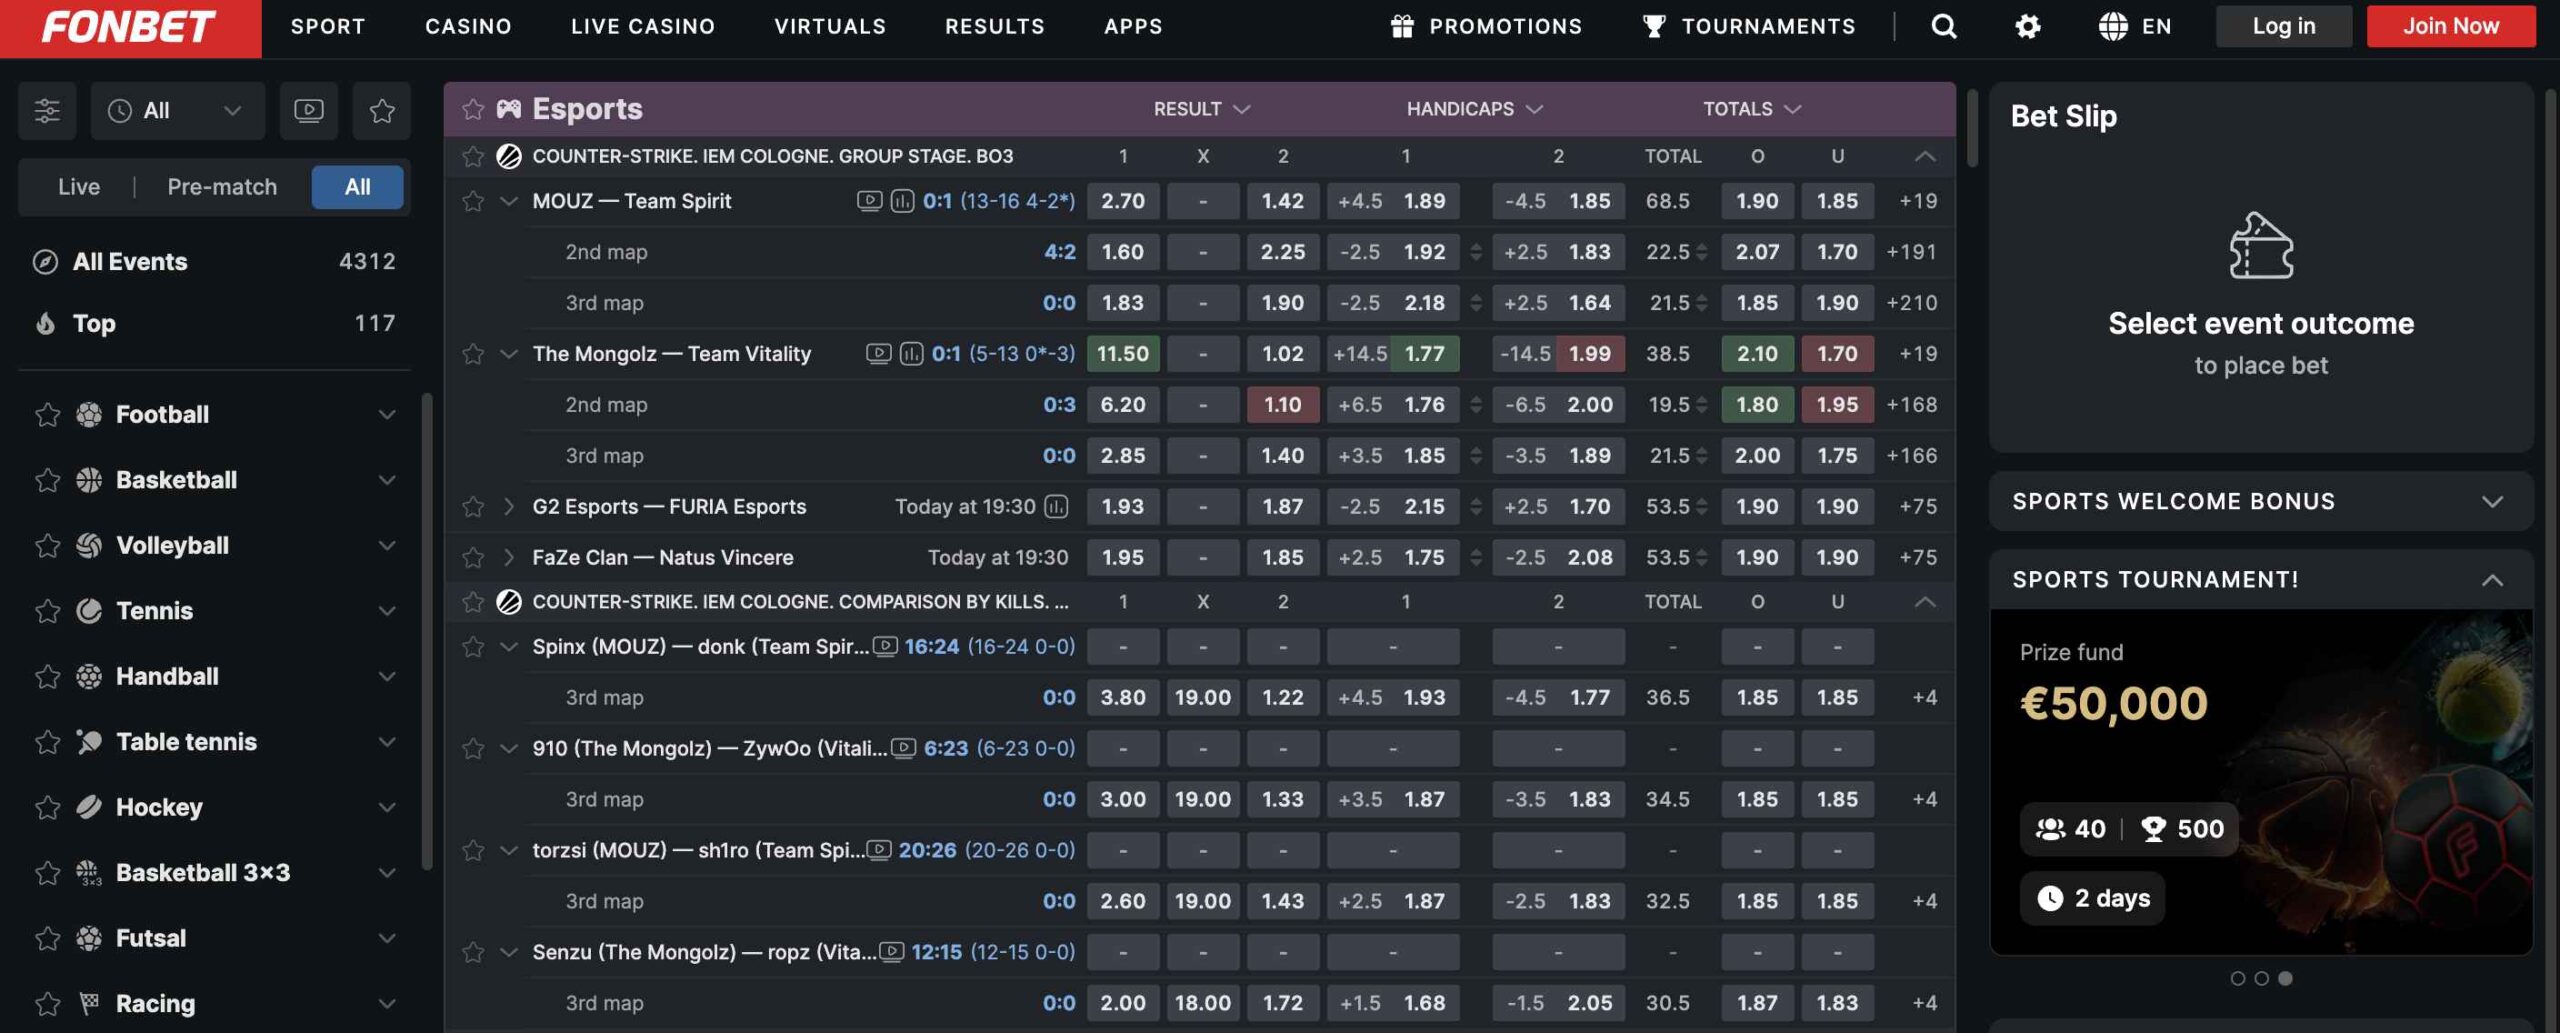2560x1033 pixels.
Task: Click the events list vertical scrollbar
Action: [1972, 129]
